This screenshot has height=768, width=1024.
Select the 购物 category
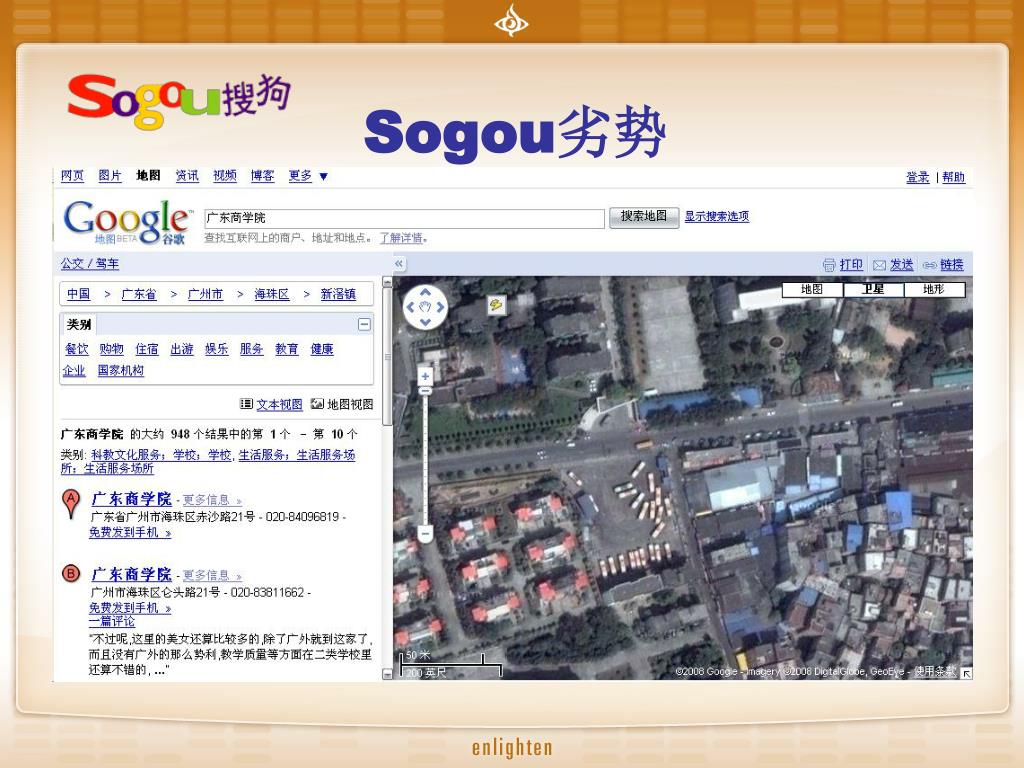click(112, 349)
